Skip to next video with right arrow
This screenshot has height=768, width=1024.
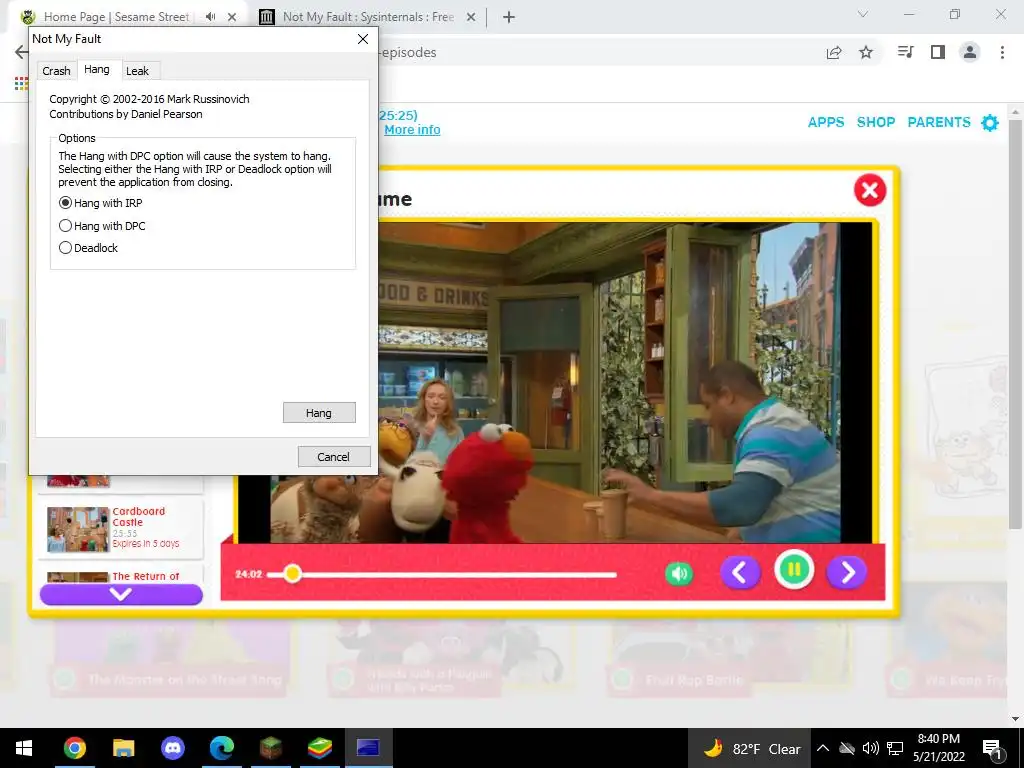click(847, 572)
